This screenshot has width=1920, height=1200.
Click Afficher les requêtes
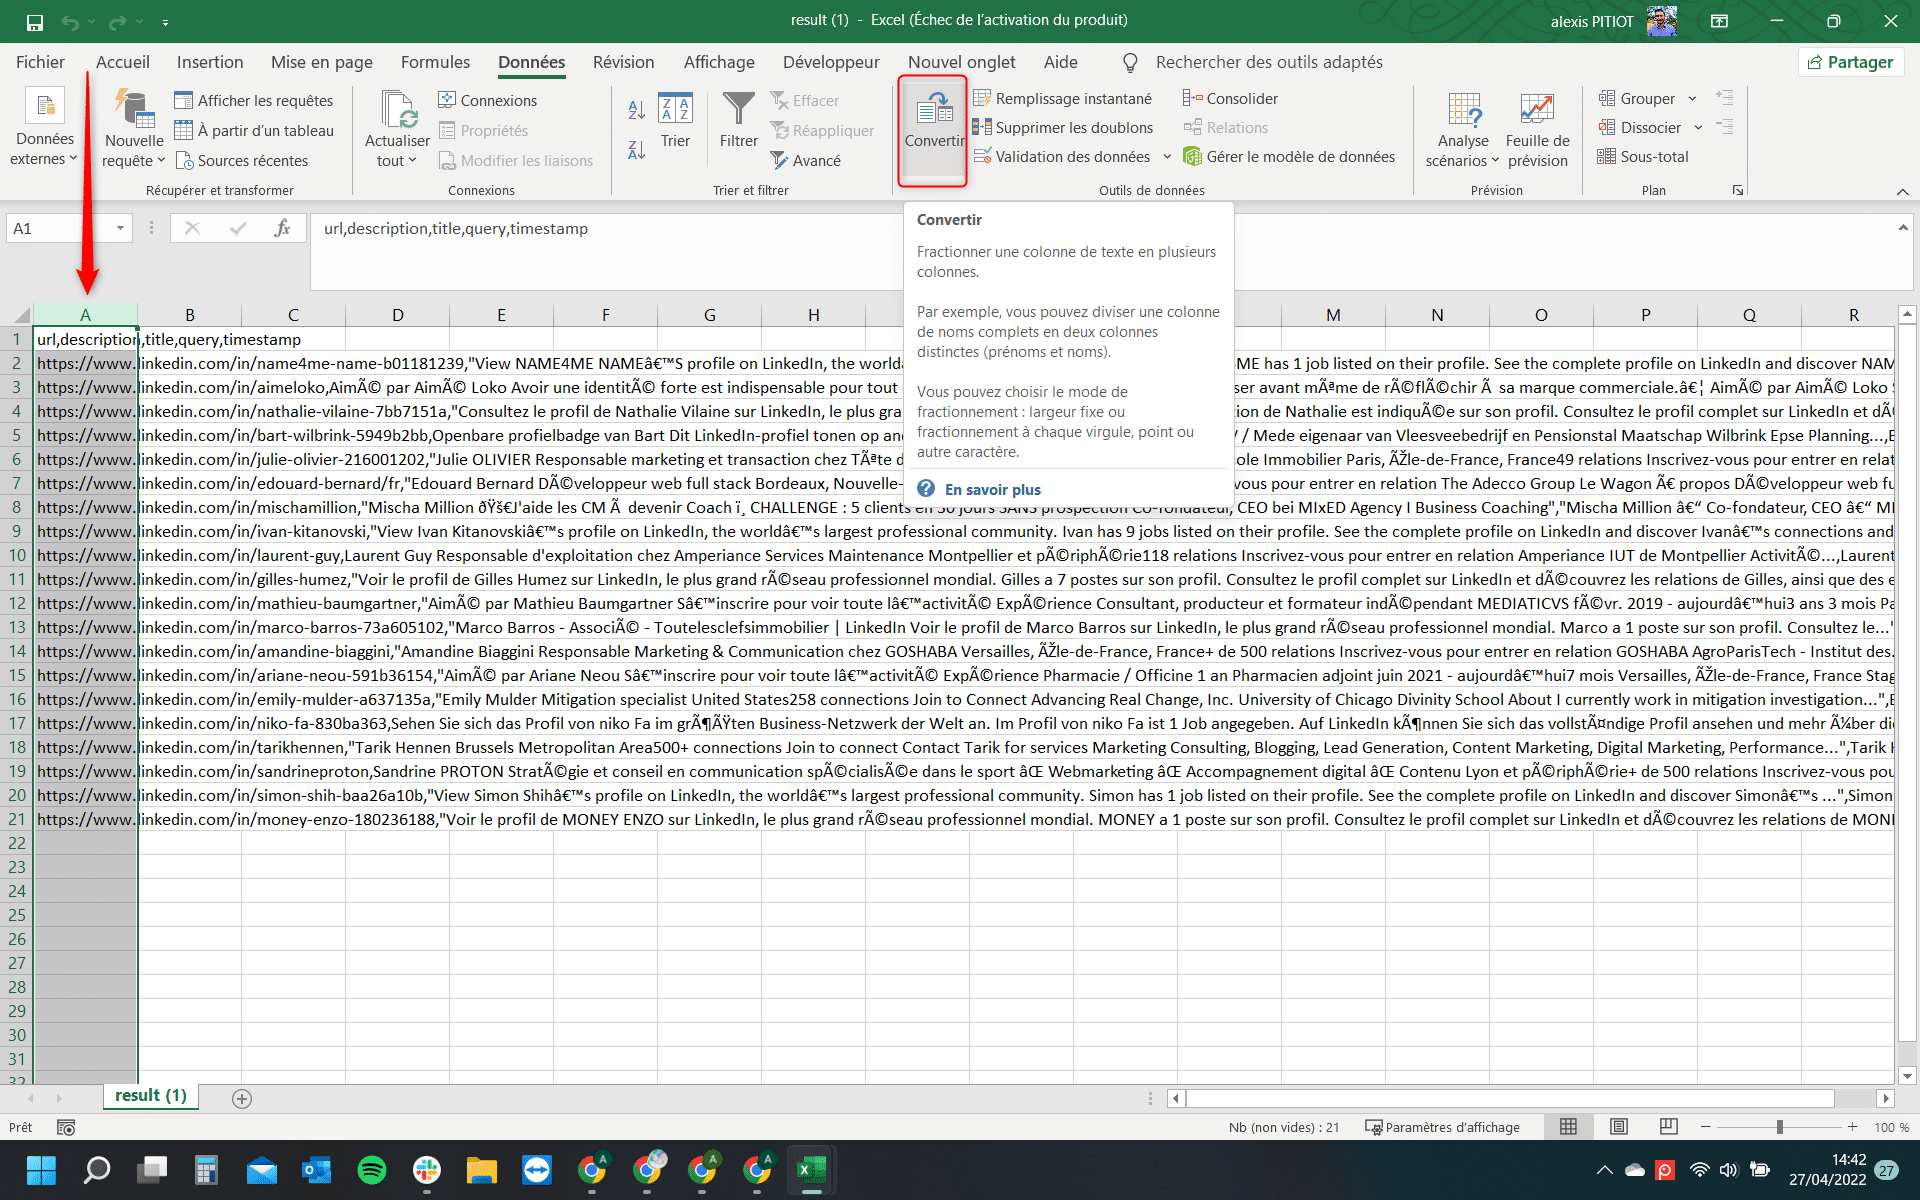click(x=254, y=100)
